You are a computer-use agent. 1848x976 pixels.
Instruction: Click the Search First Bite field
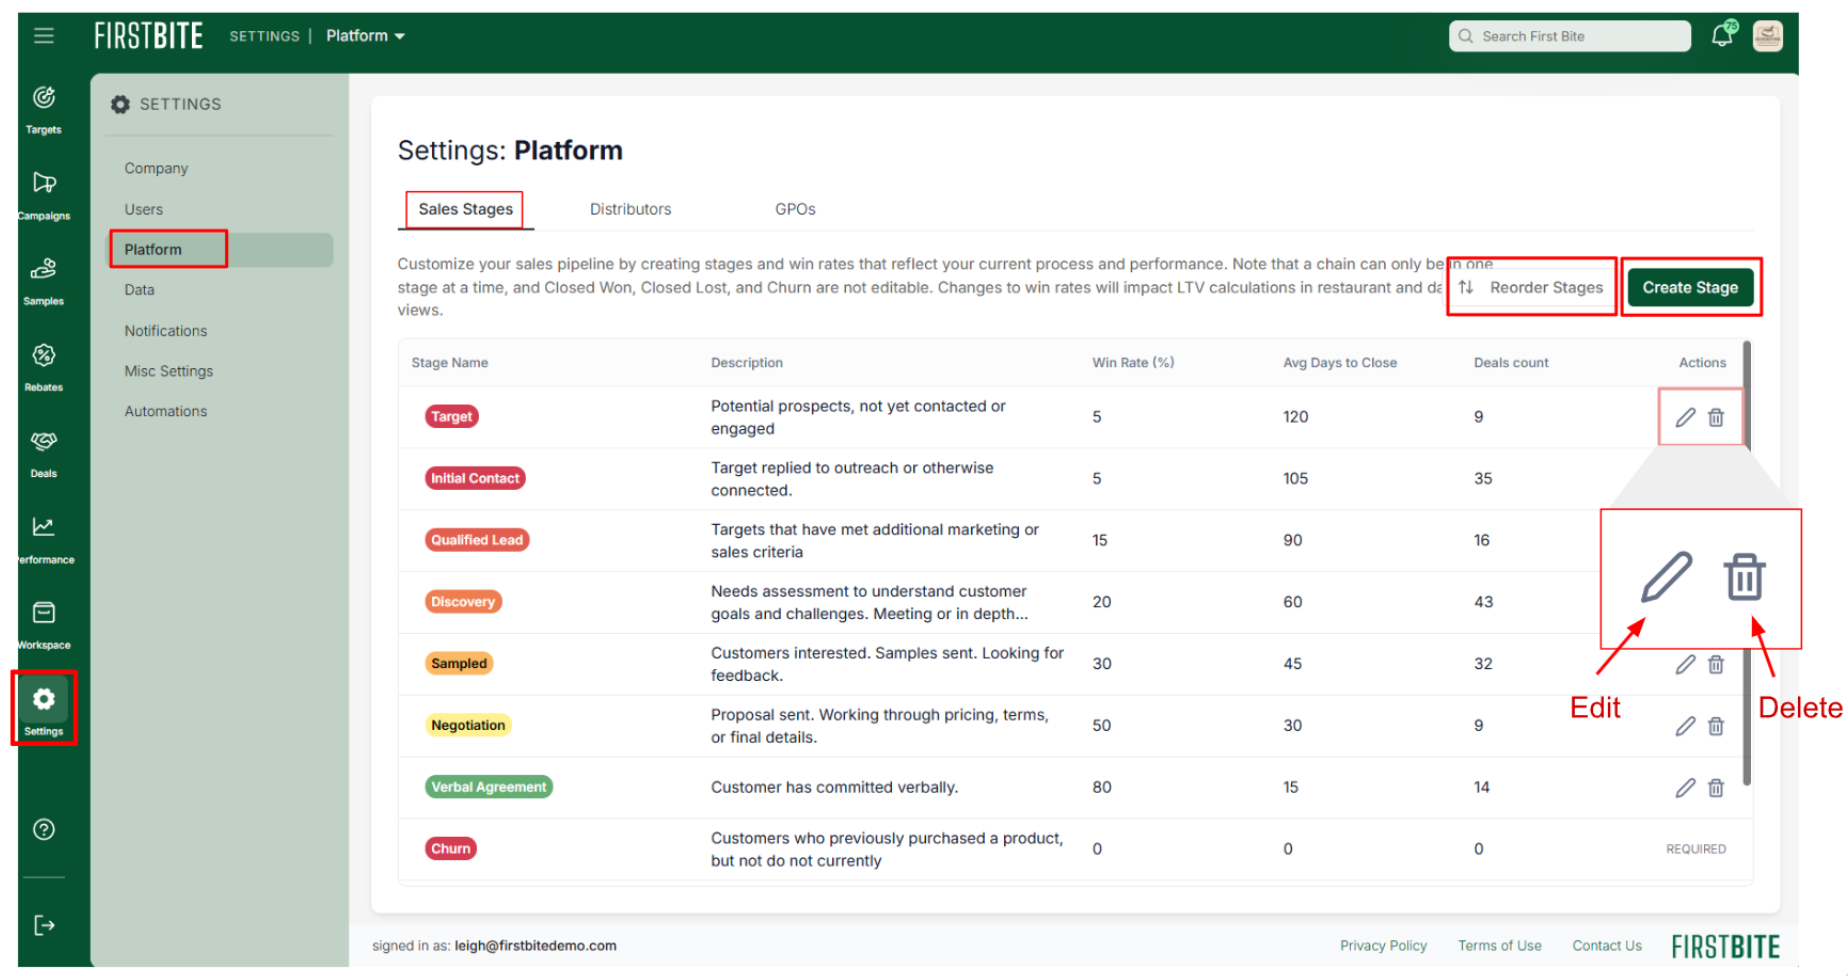[1570, 36]
